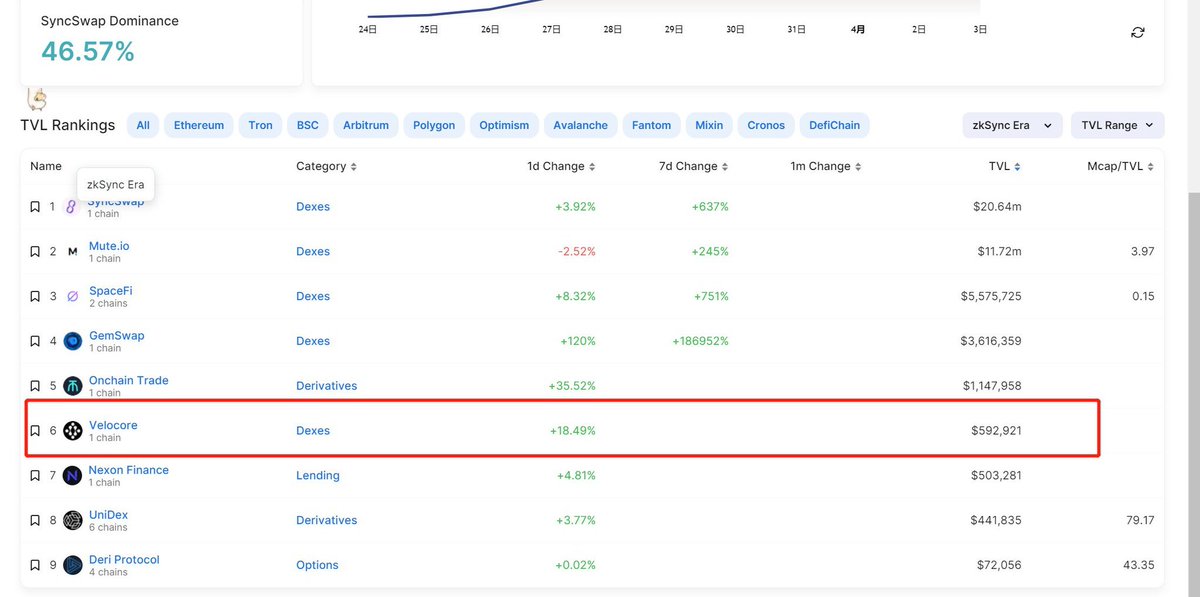Bookmark the SpaceFi row
Screen dimensions: 1200x597
click(x=35, y=296)
